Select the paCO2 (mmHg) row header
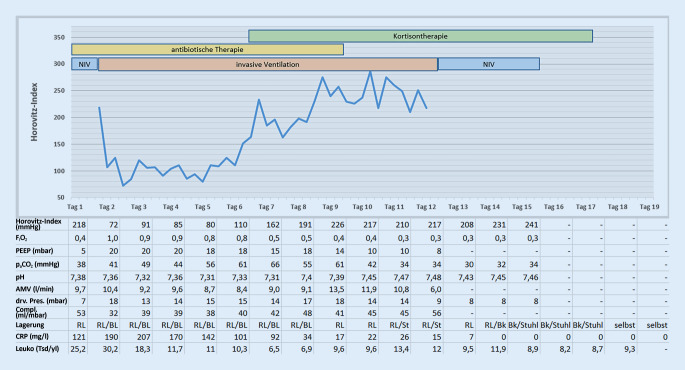Screen dimensions: 685x370 click(x=37, y=264)
